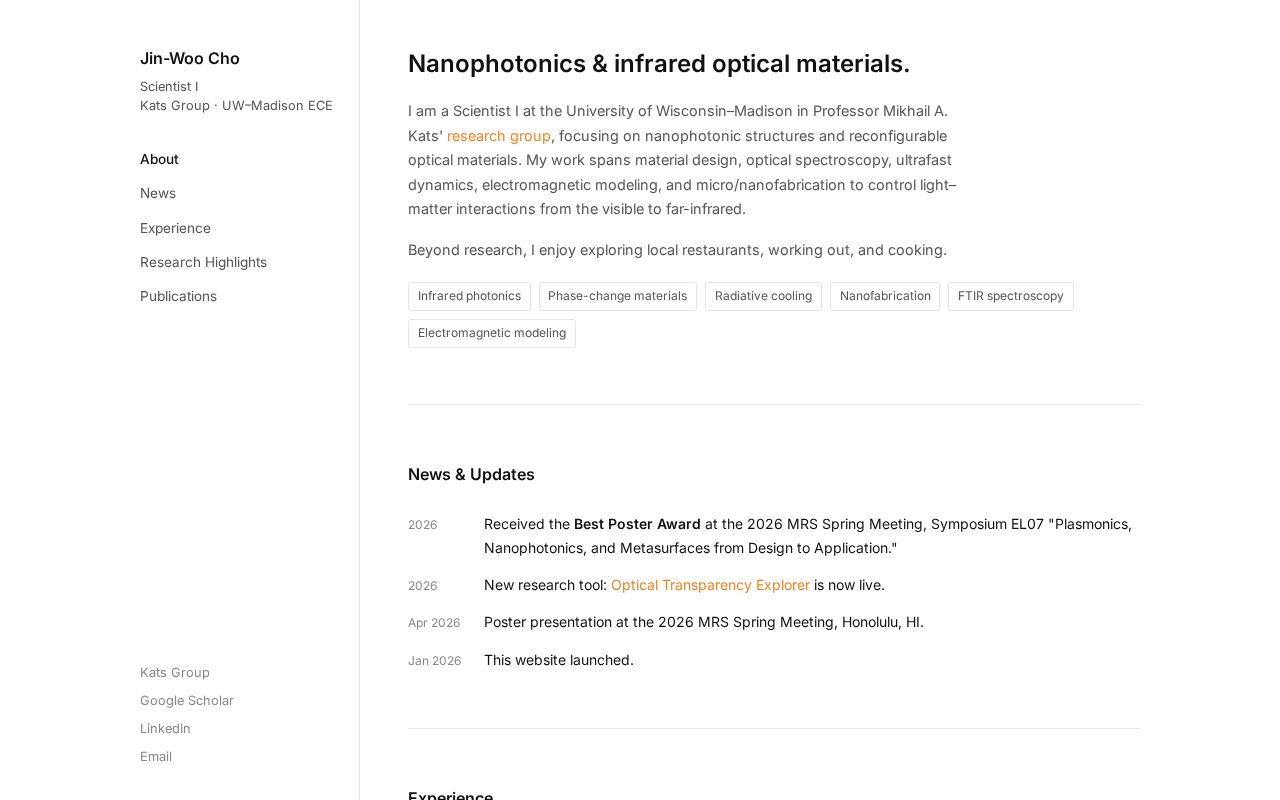Select Publications in the sidebar
The height and width of the screenshot is (800, 1280).
[178, 296]
